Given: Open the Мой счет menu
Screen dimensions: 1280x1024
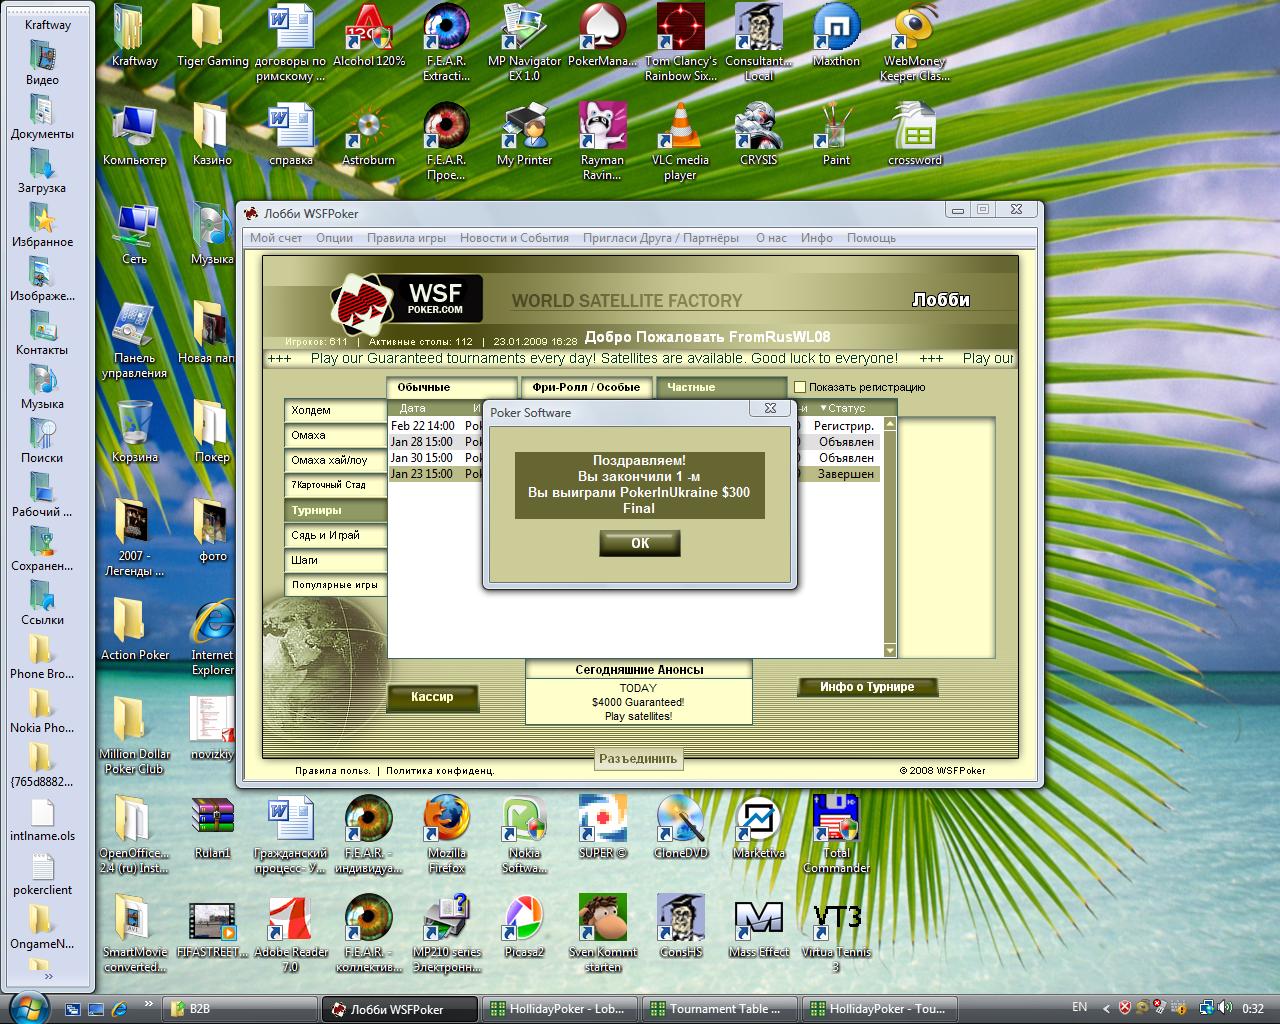Looking at the screenshot, I should pyautogui.click(x=276, y=238).
